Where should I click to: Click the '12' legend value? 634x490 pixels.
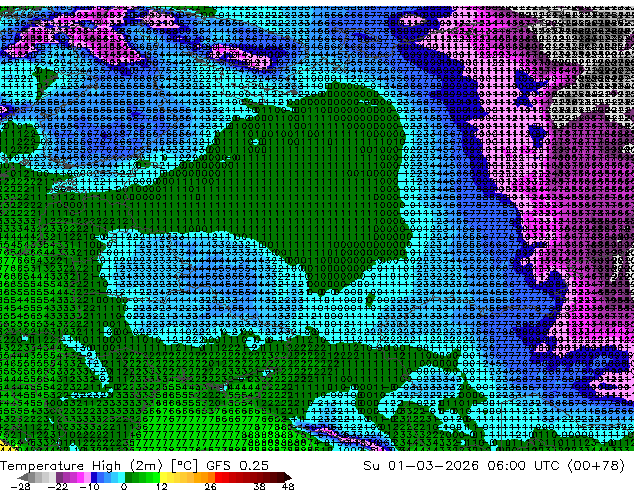click(x=162, y=486)
